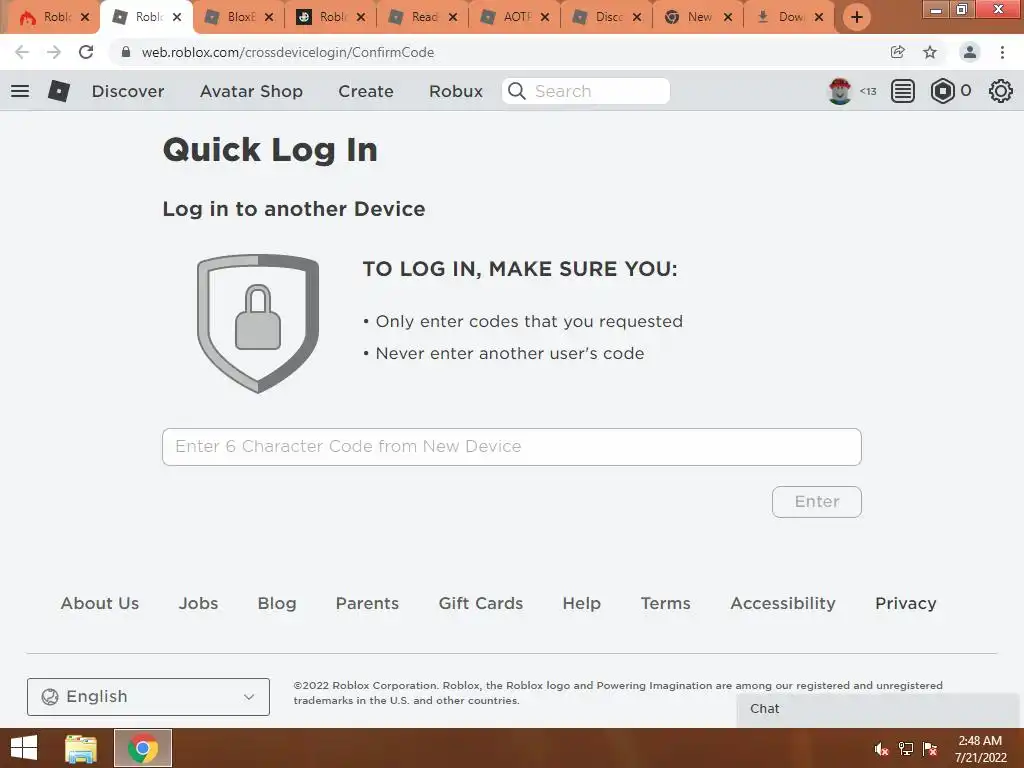
Task: Click the Enter button
Action: coord(816,502)
